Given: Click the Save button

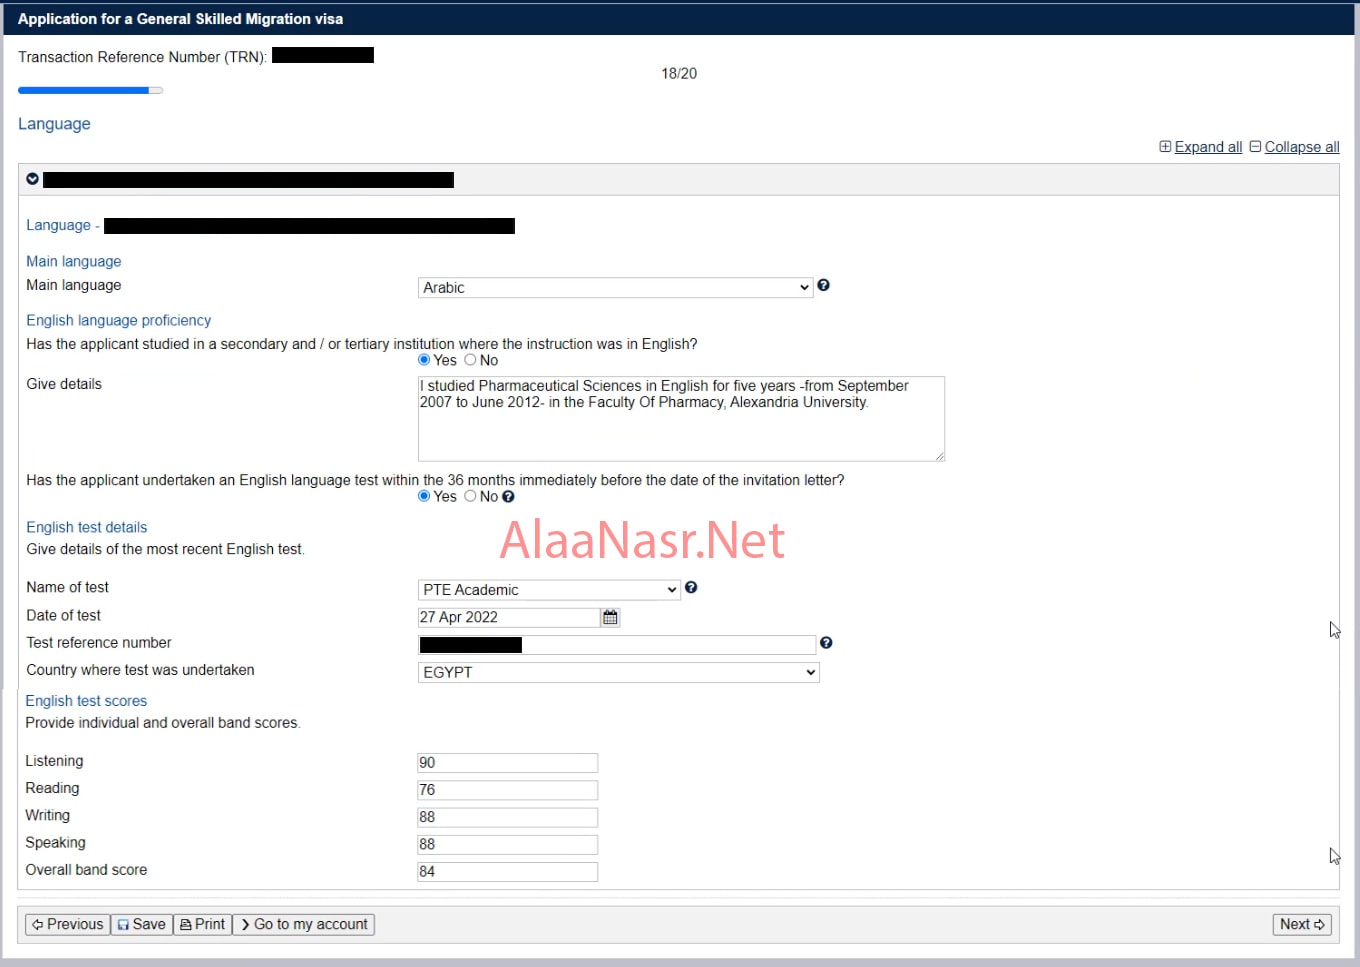Looking at the screenshot, I should (x=141, y=924).
